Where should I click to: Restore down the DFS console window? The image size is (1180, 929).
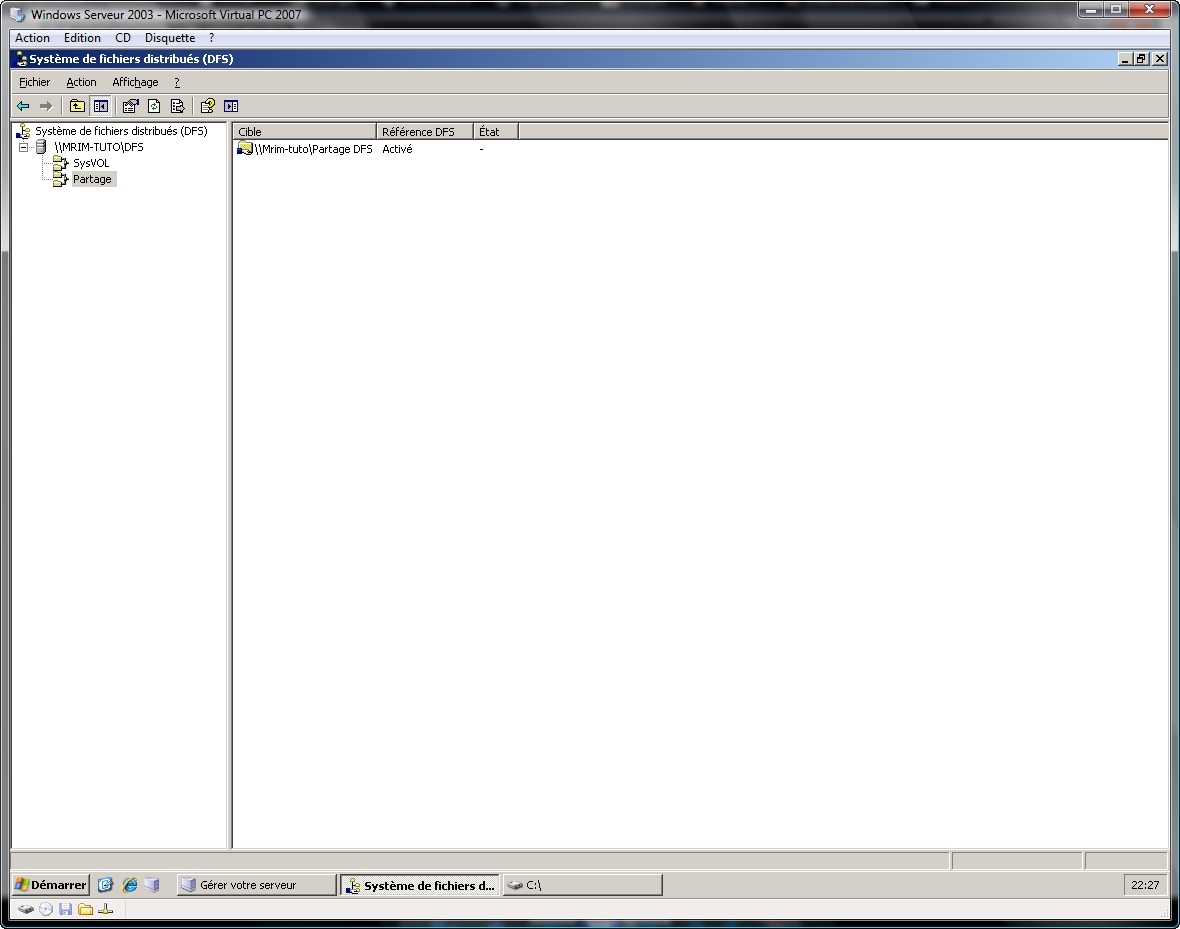1141,59
